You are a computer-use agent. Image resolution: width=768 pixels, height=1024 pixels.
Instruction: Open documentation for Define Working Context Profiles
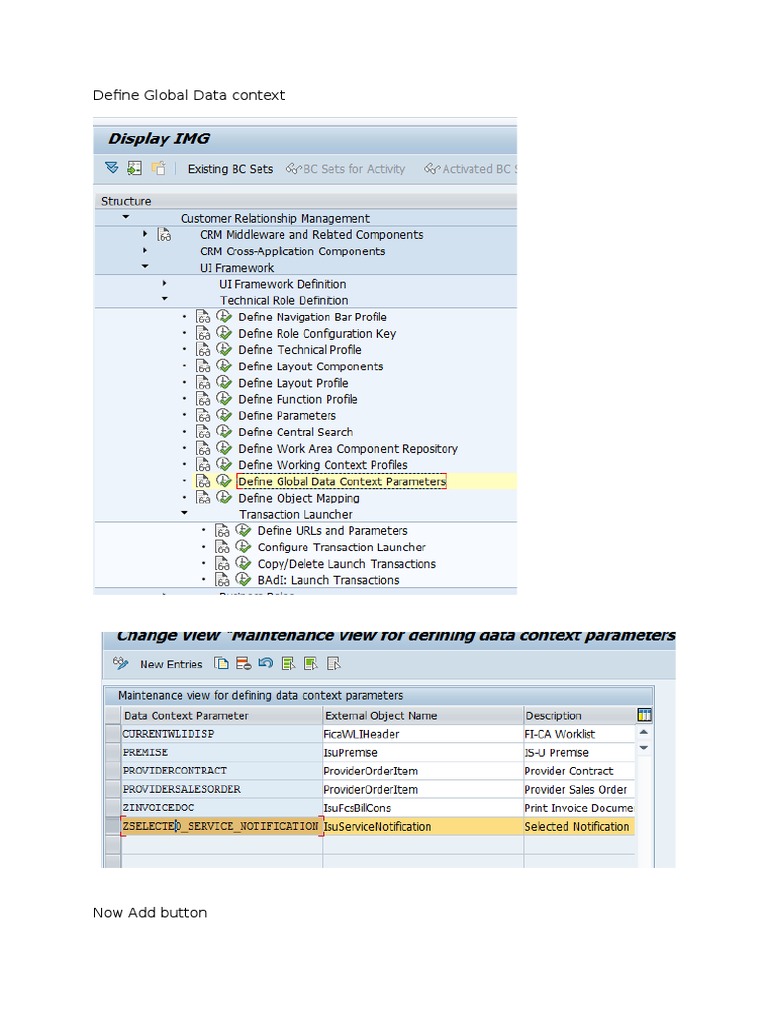(204, 464)
